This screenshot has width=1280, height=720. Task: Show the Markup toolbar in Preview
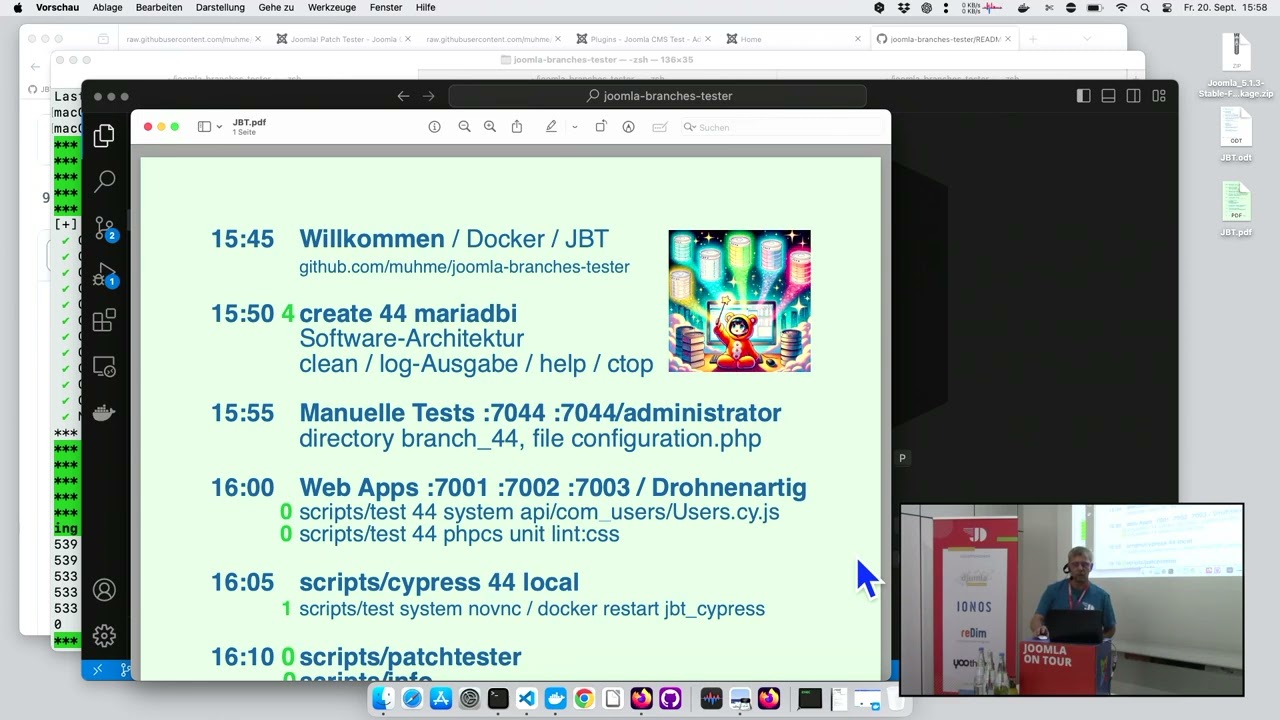click(628, 127)
